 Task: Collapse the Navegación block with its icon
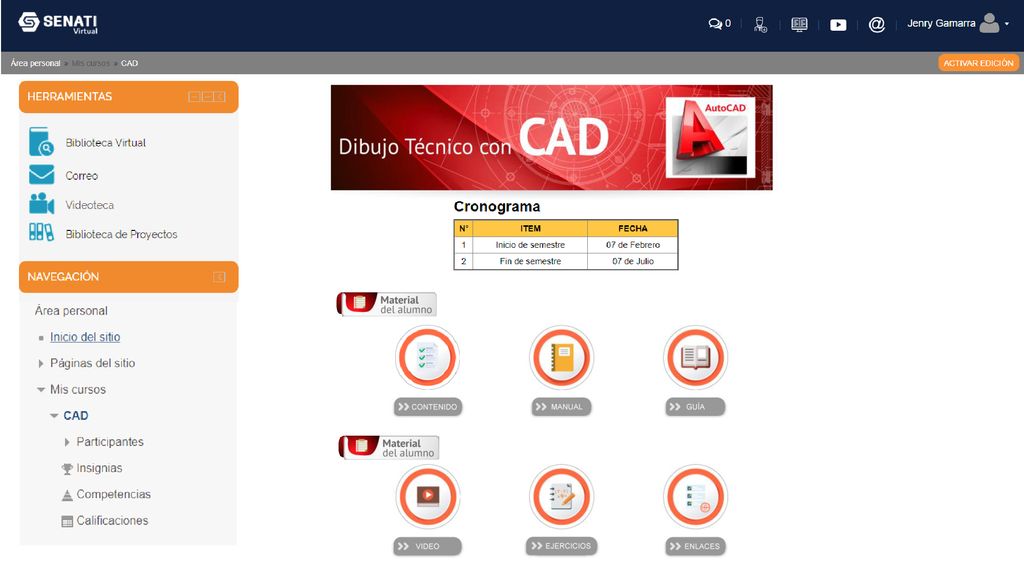click(x=219, y=277)
